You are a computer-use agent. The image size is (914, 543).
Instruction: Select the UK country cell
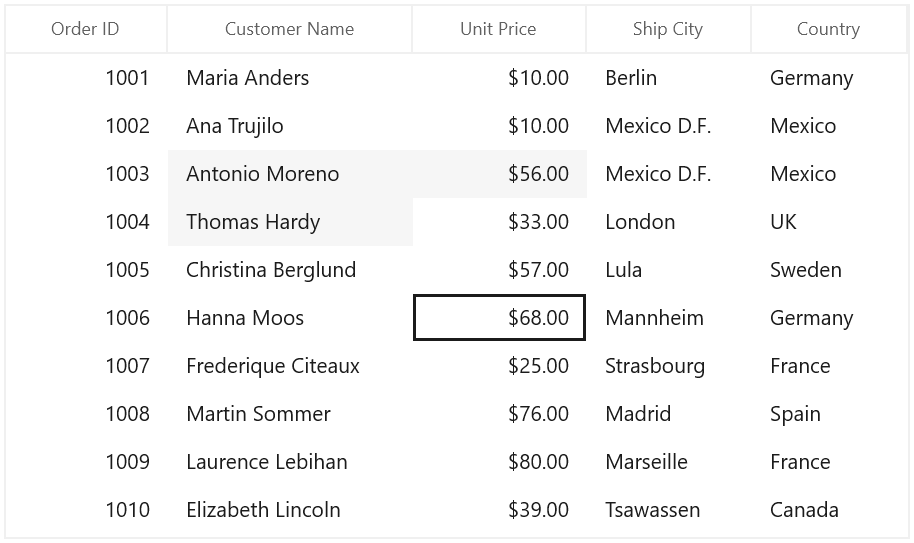(829, 222)
